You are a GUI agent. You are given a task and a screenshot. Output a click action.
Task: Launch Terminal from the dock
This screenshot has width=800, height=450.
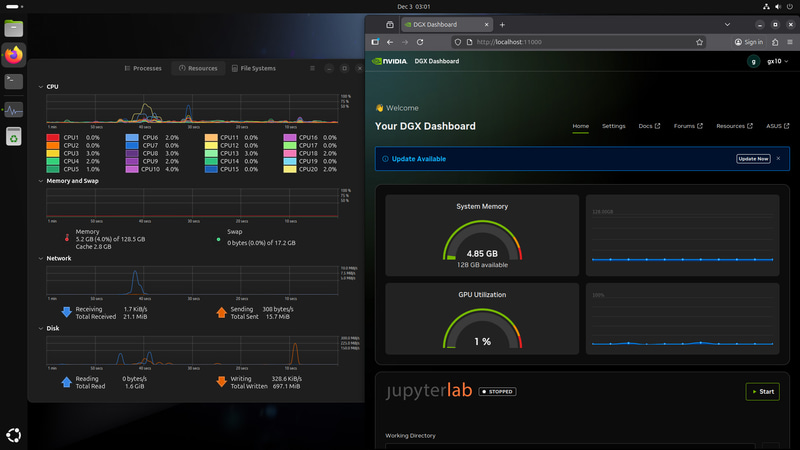(14, 81)
